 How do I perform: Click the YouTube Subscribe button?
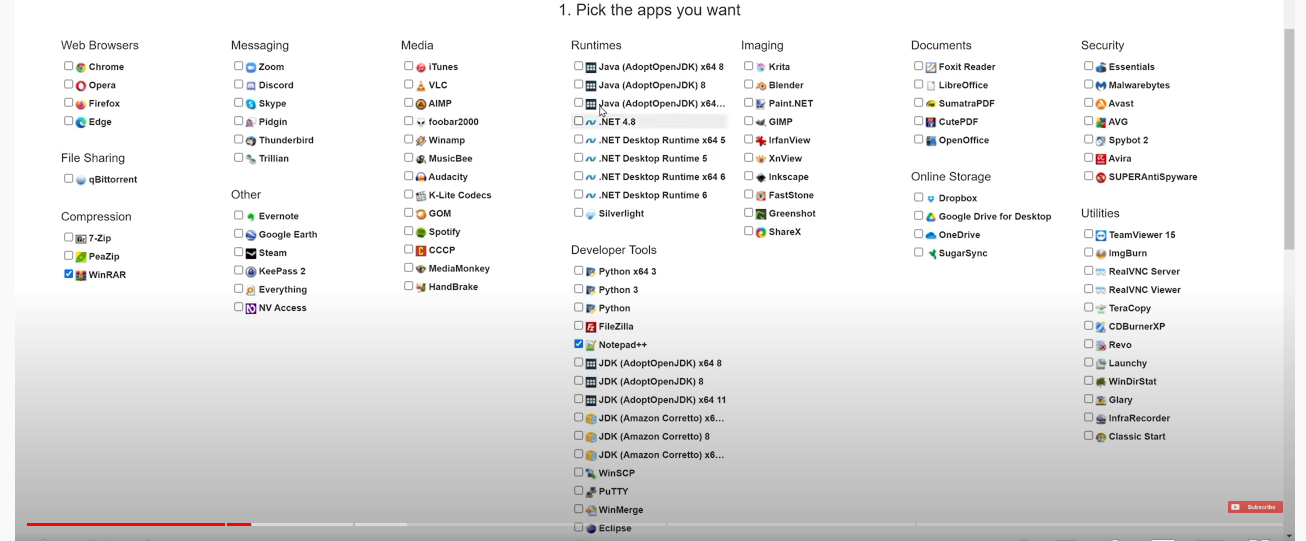click(x=1255, y=507)
